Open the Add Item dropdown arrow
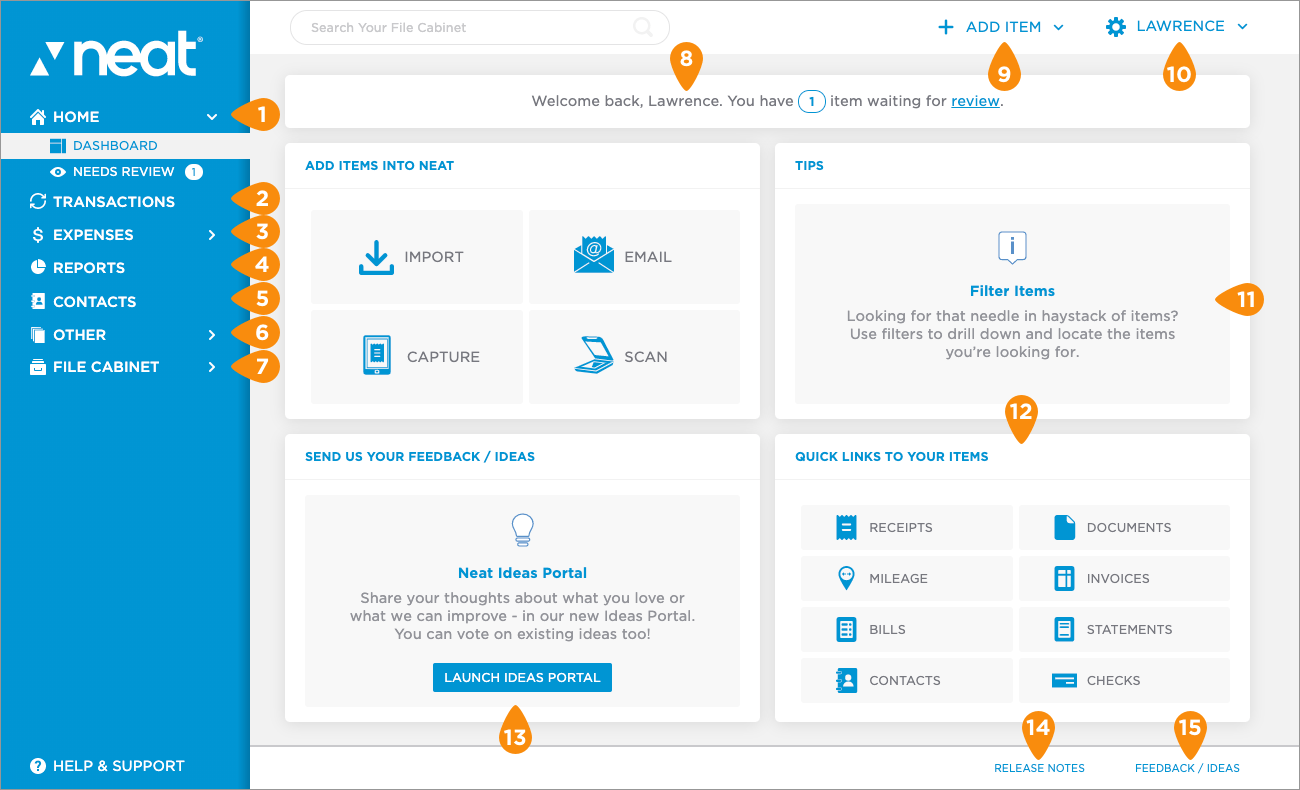1300x790 pixels. pos(1058,28)
